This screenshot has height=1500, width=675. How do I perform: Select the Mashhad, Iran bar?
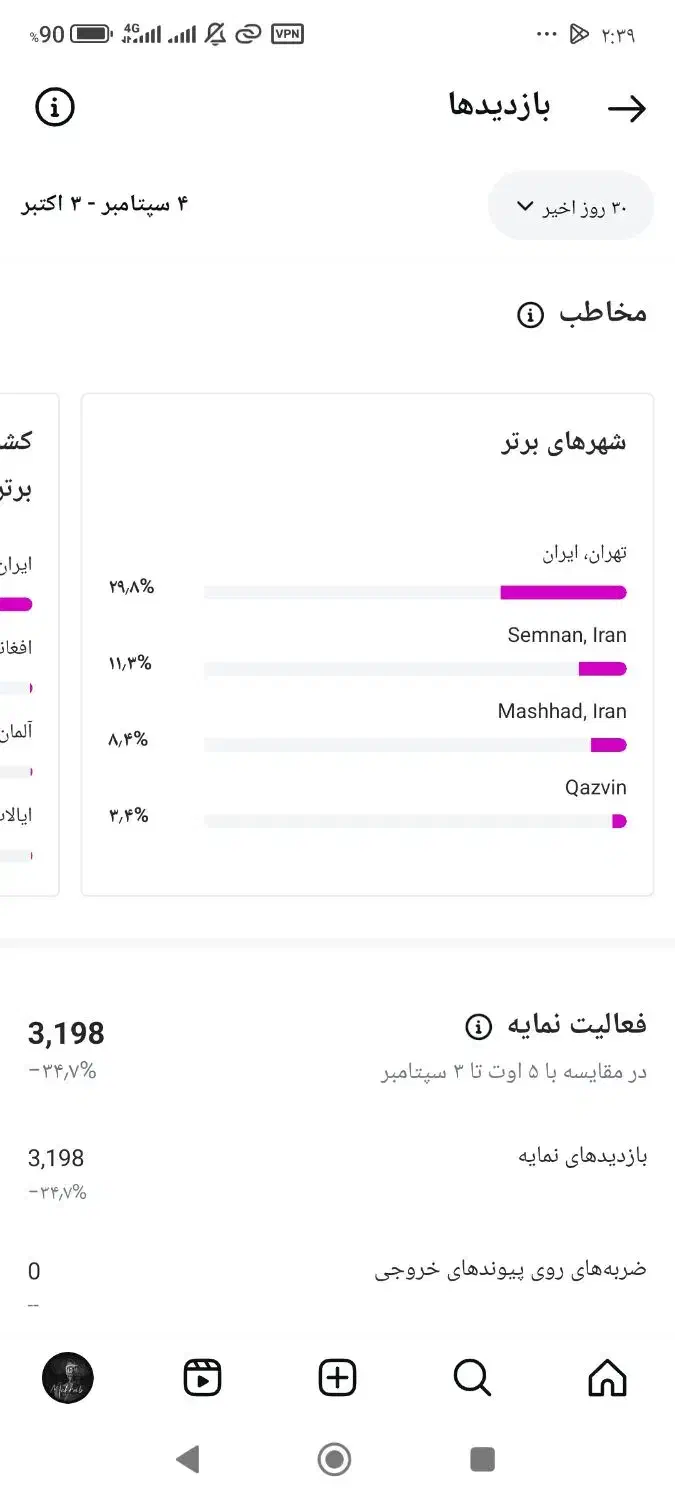click(x=415, y=745)
